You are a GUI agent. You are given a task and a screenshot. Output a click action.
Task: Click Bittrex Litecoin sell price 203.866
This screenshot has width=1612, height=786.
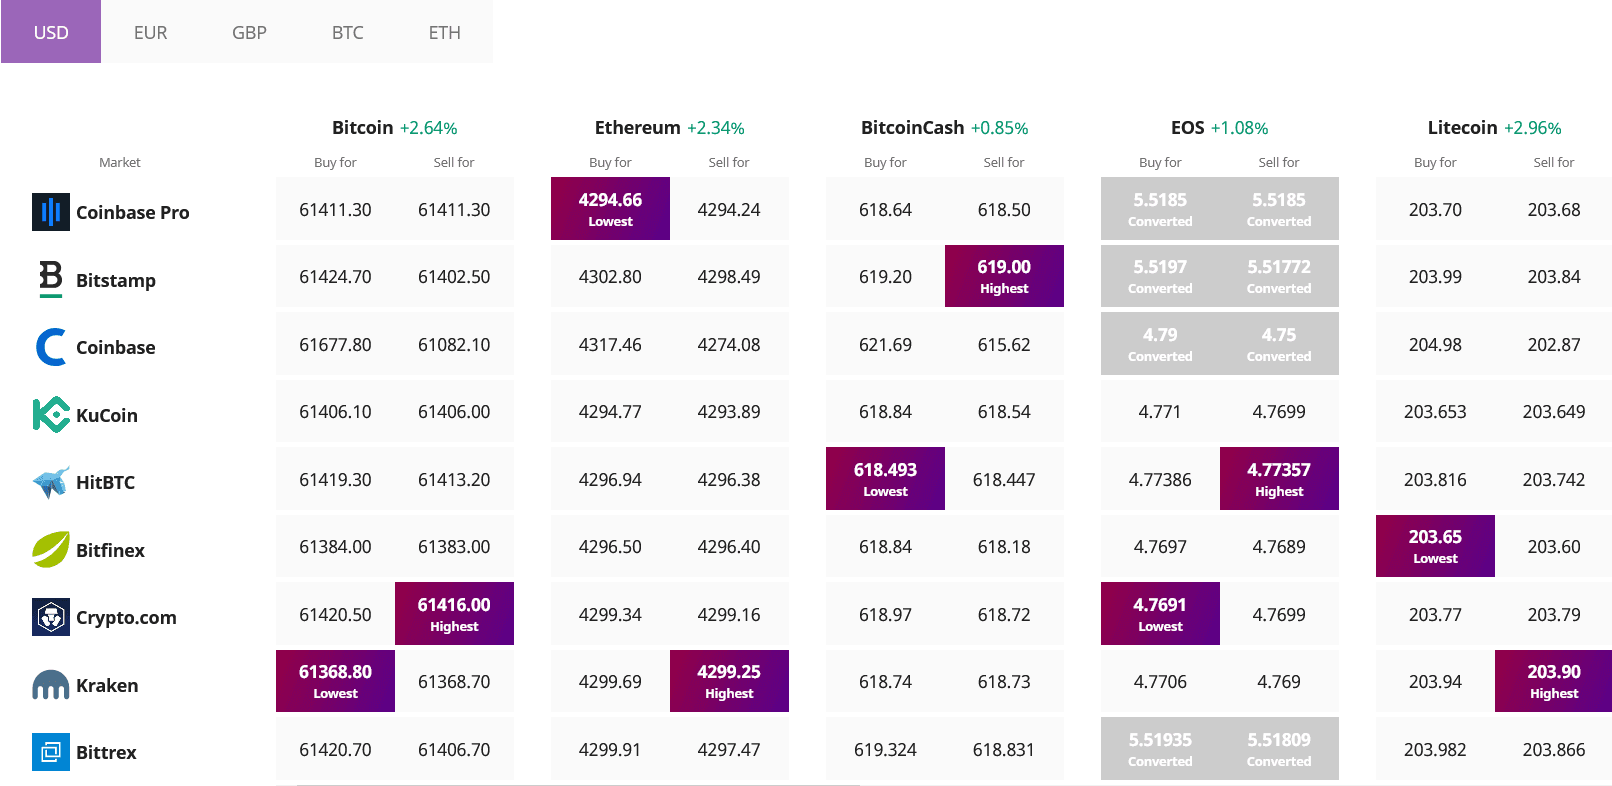point(1554,749)
